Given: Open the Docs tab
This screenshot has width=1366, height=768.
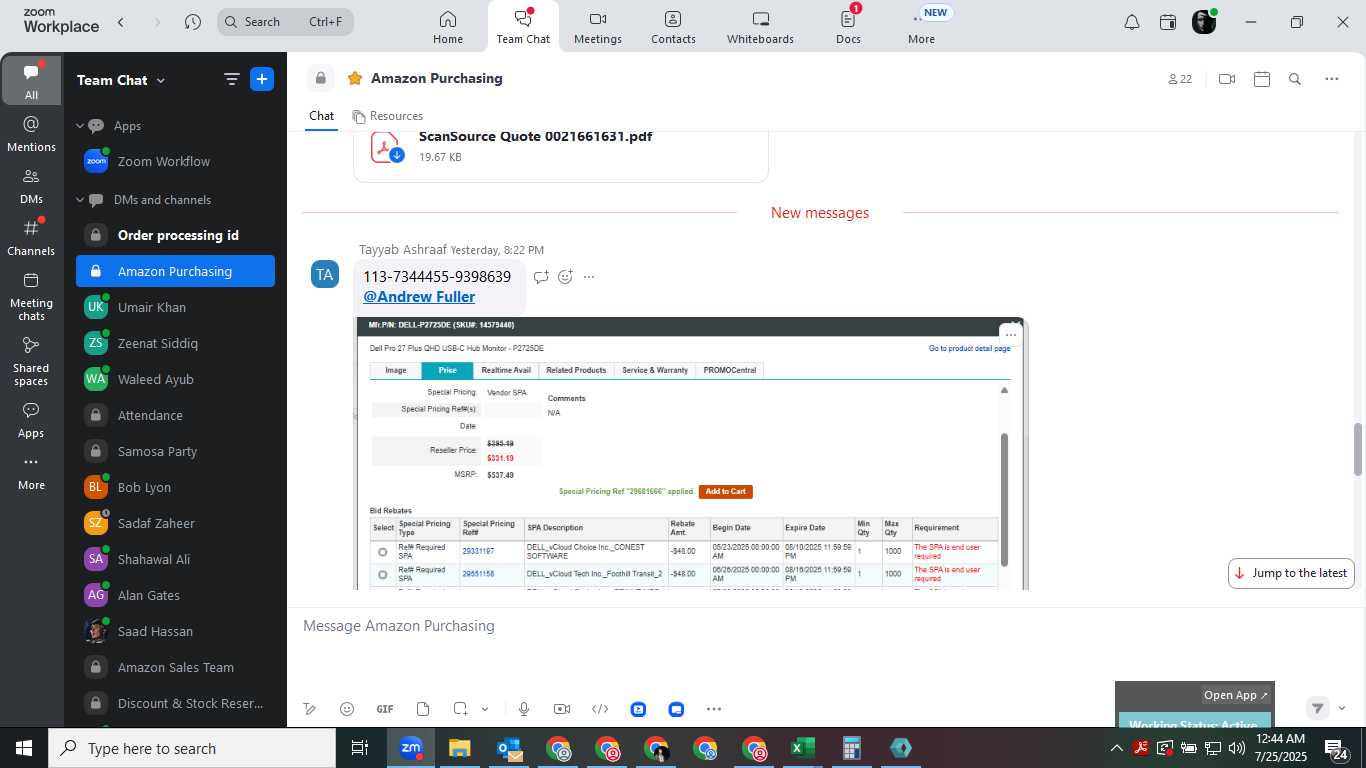Looking at the screenshot, I should (x=848, y=27).
